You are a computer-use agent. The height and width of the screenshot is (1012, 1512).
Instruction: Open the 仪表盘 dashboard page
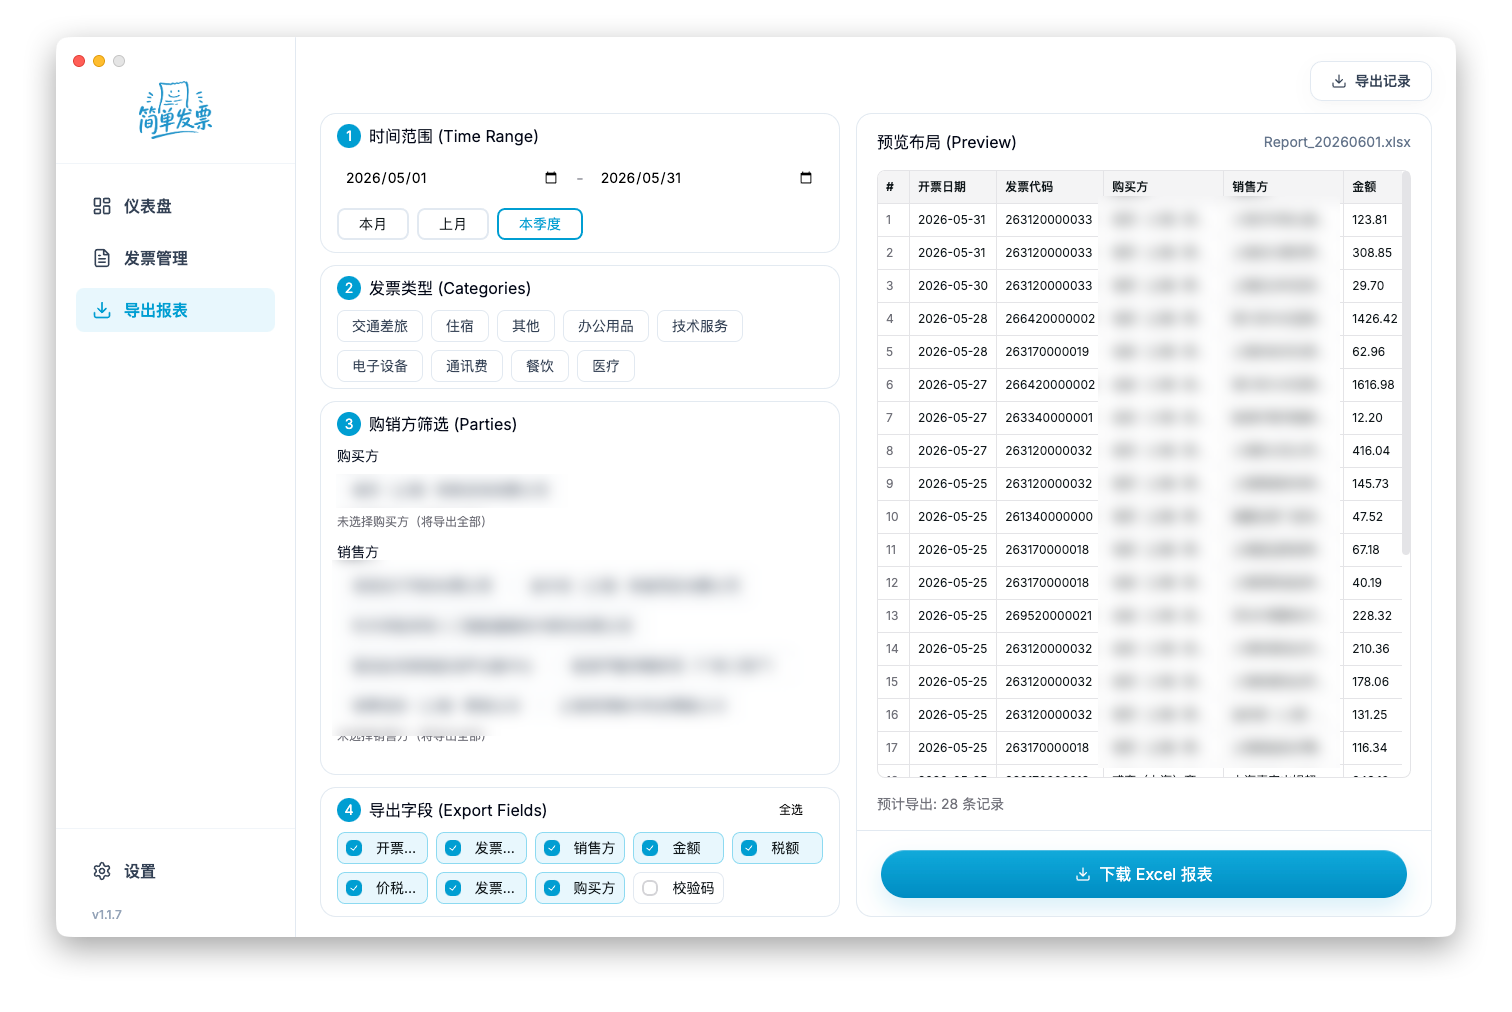pyautogui.click(x=175, y=206)
